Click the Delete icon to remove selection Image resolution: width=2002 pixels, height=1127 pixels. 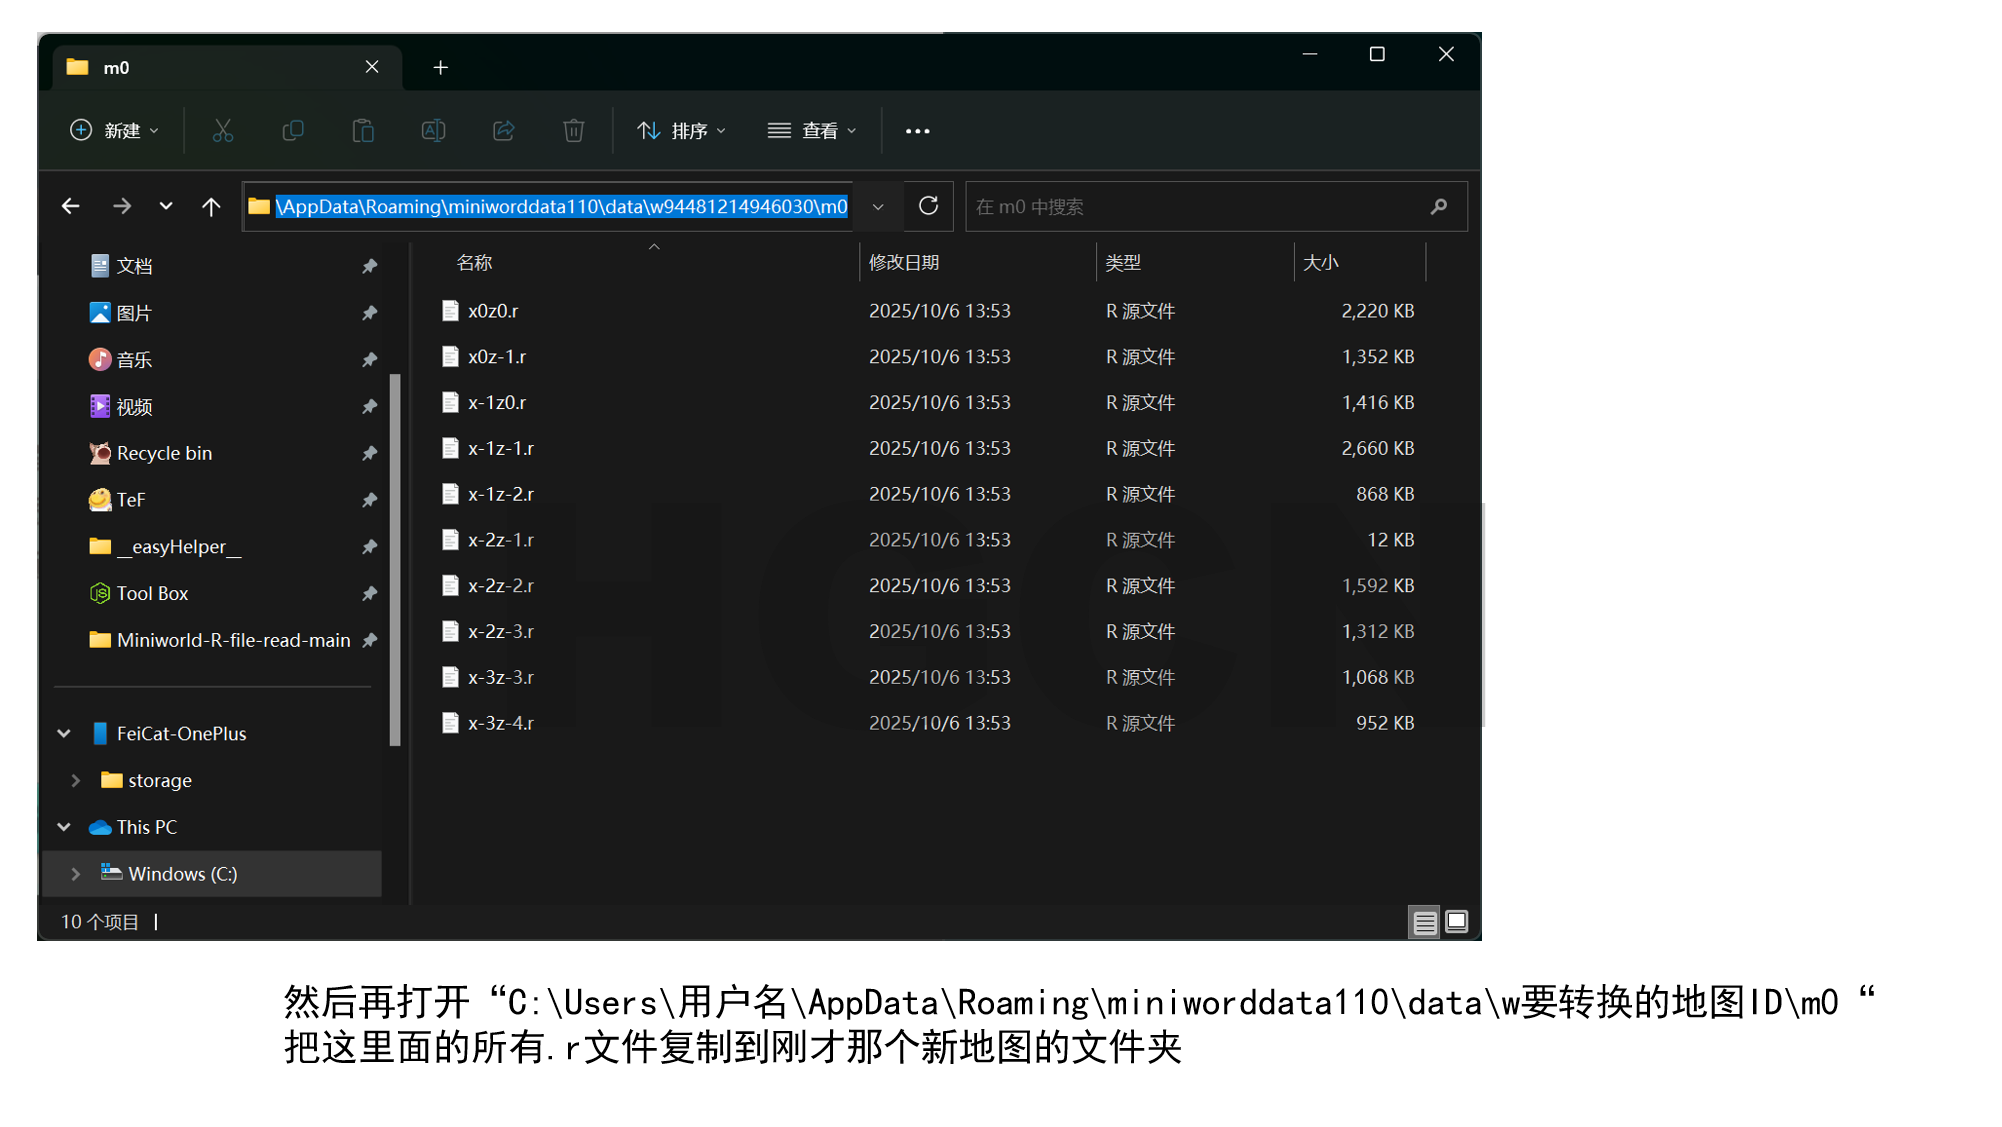pyautogui.click(x=573, y=130)
